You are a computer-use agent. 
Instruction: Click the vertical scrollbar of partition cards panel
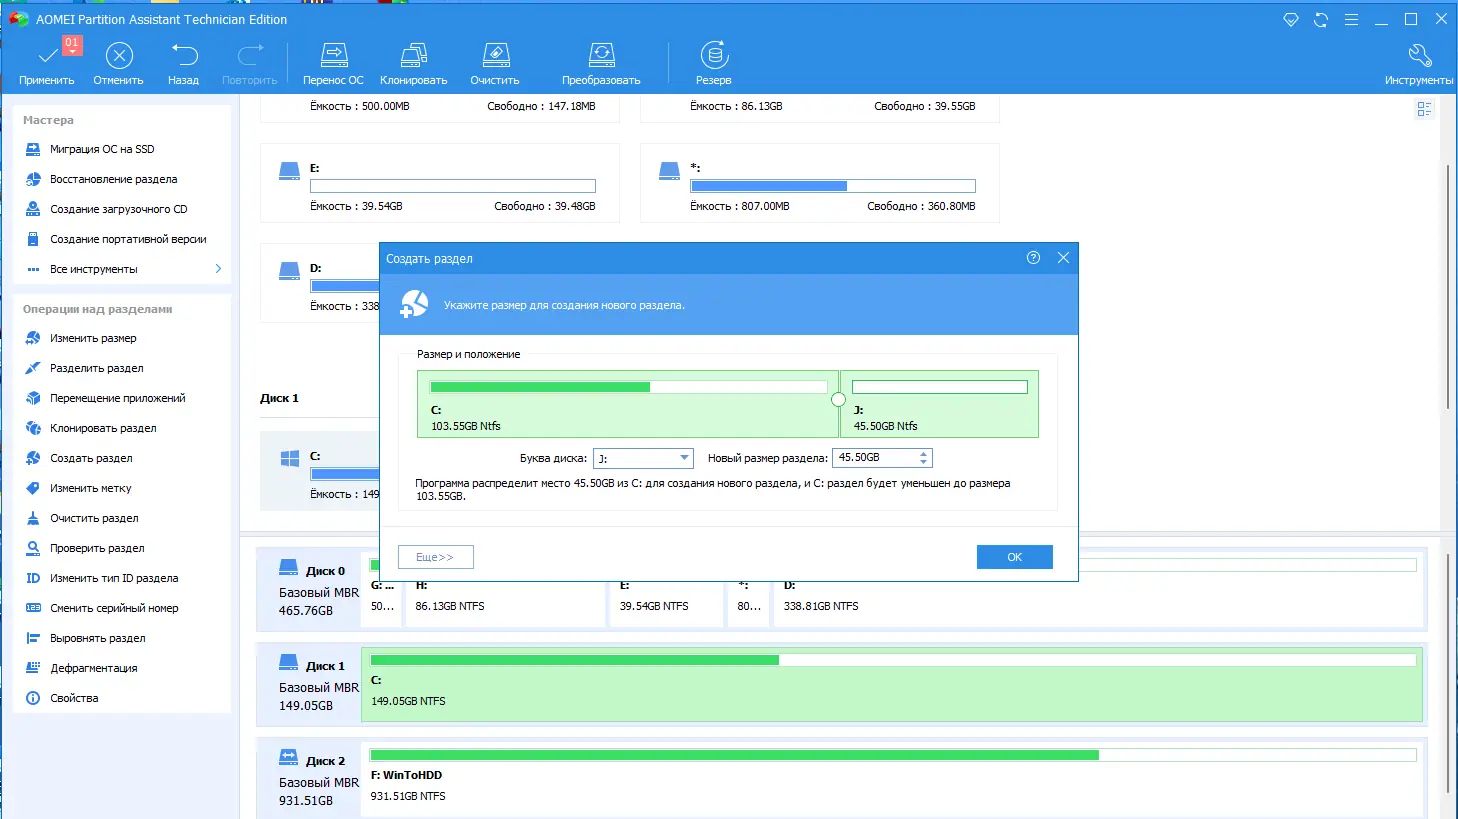point(1448,285)
